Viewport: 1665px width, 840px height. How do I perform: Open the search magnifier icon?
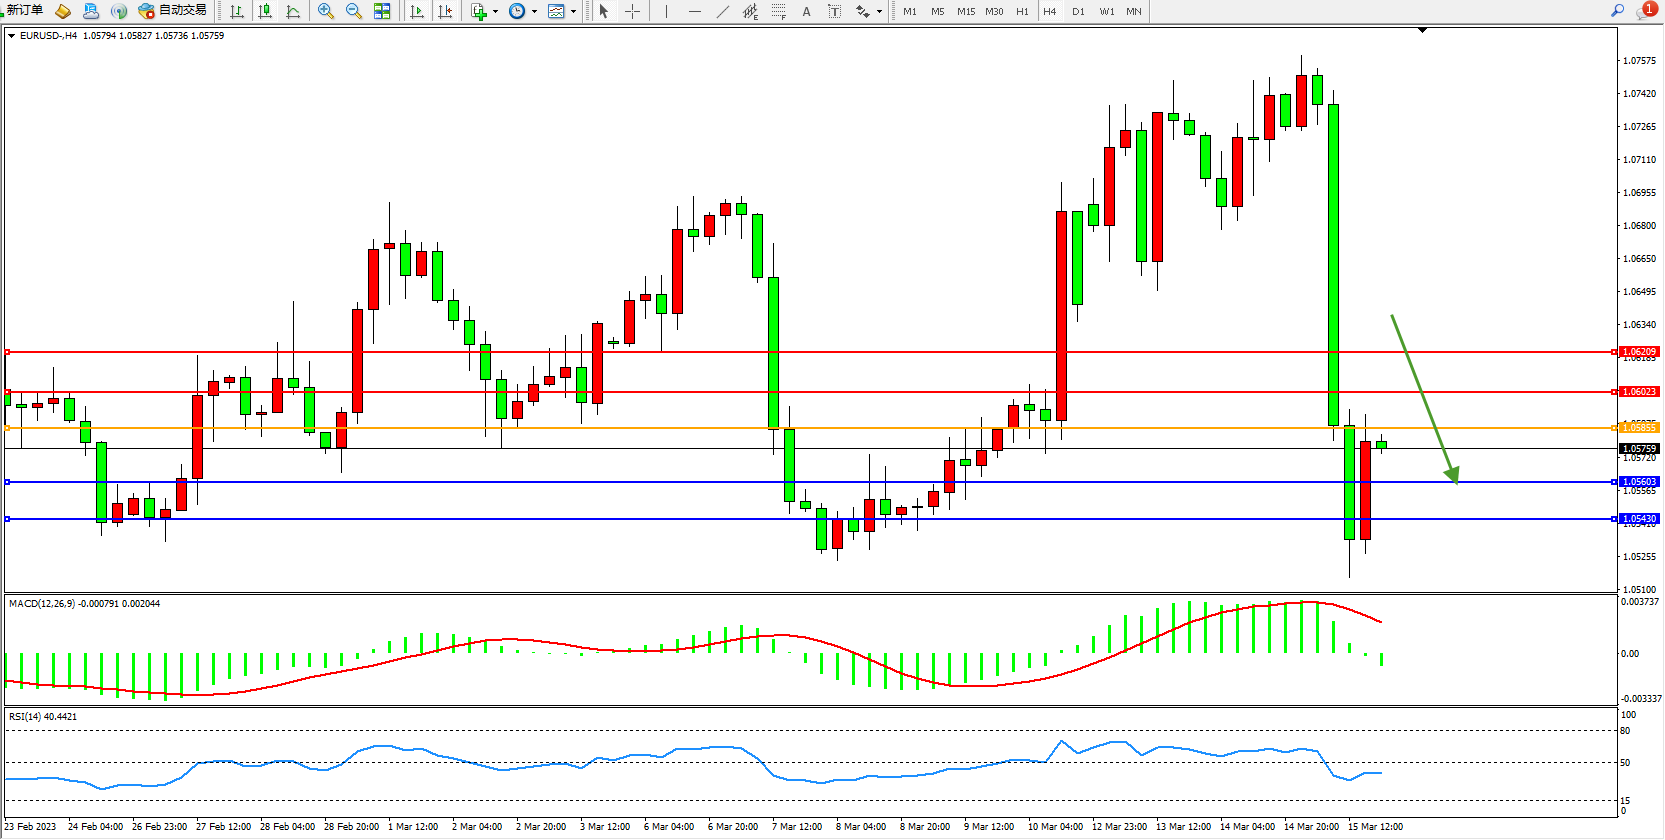1617,10
